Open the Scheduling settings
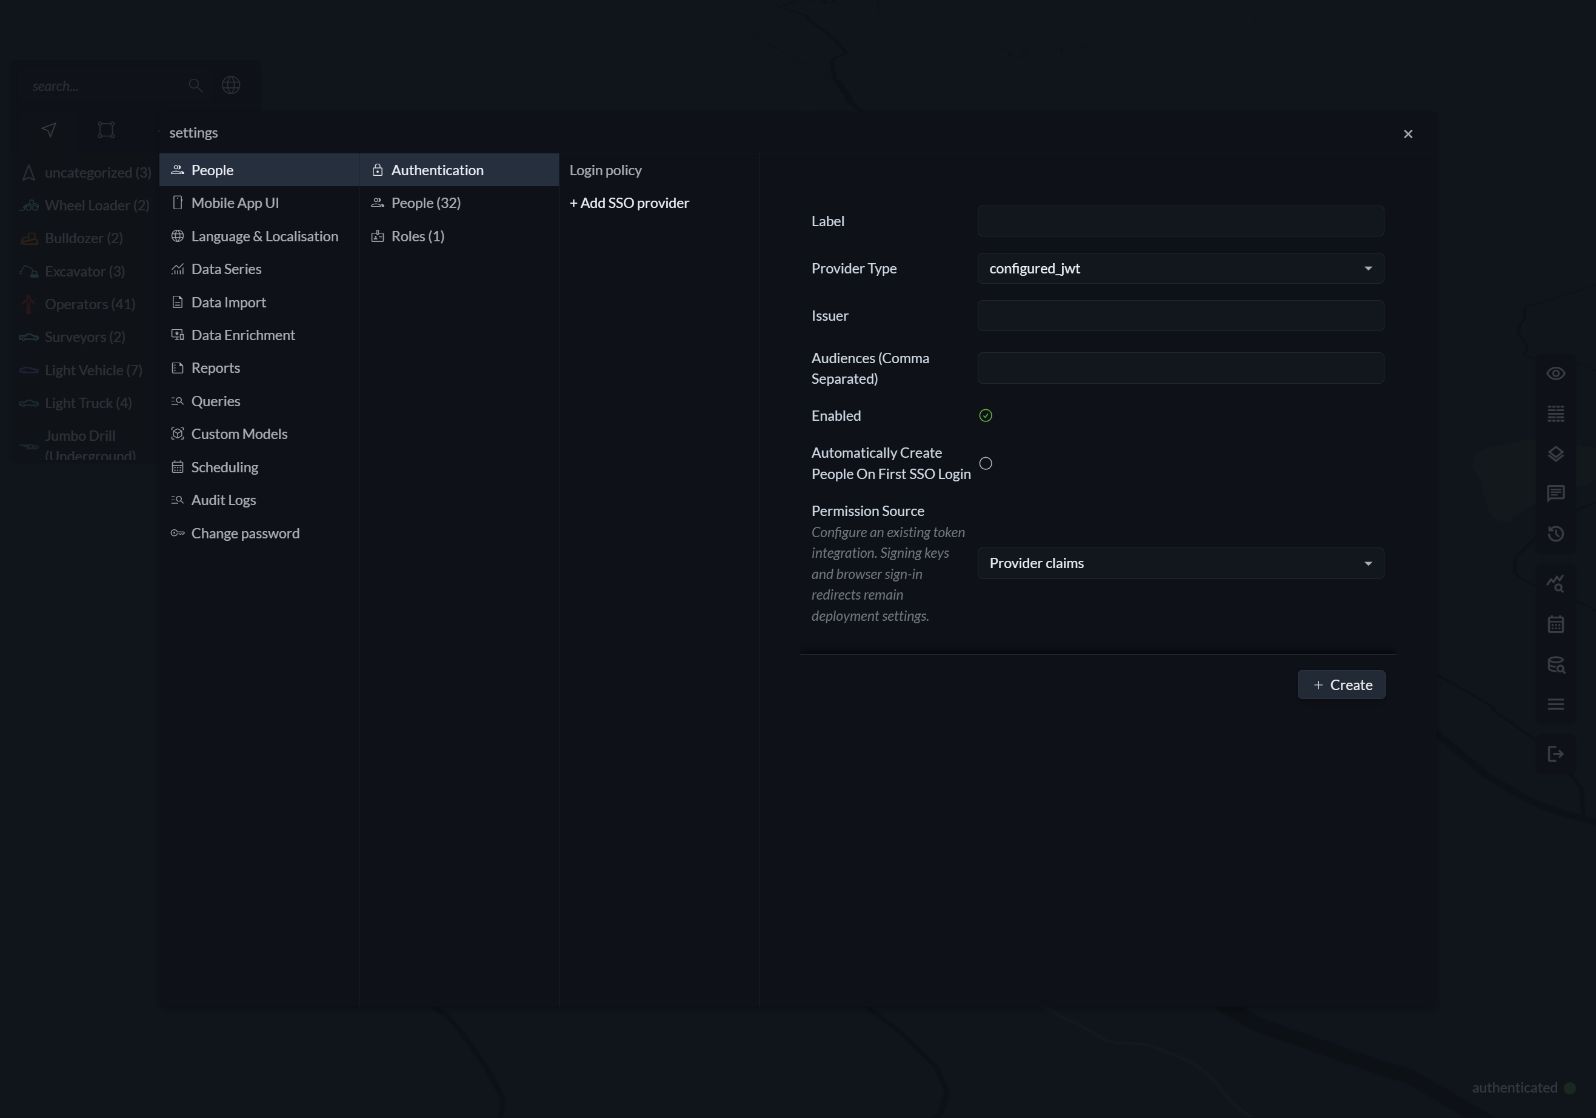Image resolution: width=1596 pixels, height=1118 pixels. coord(258,467)
